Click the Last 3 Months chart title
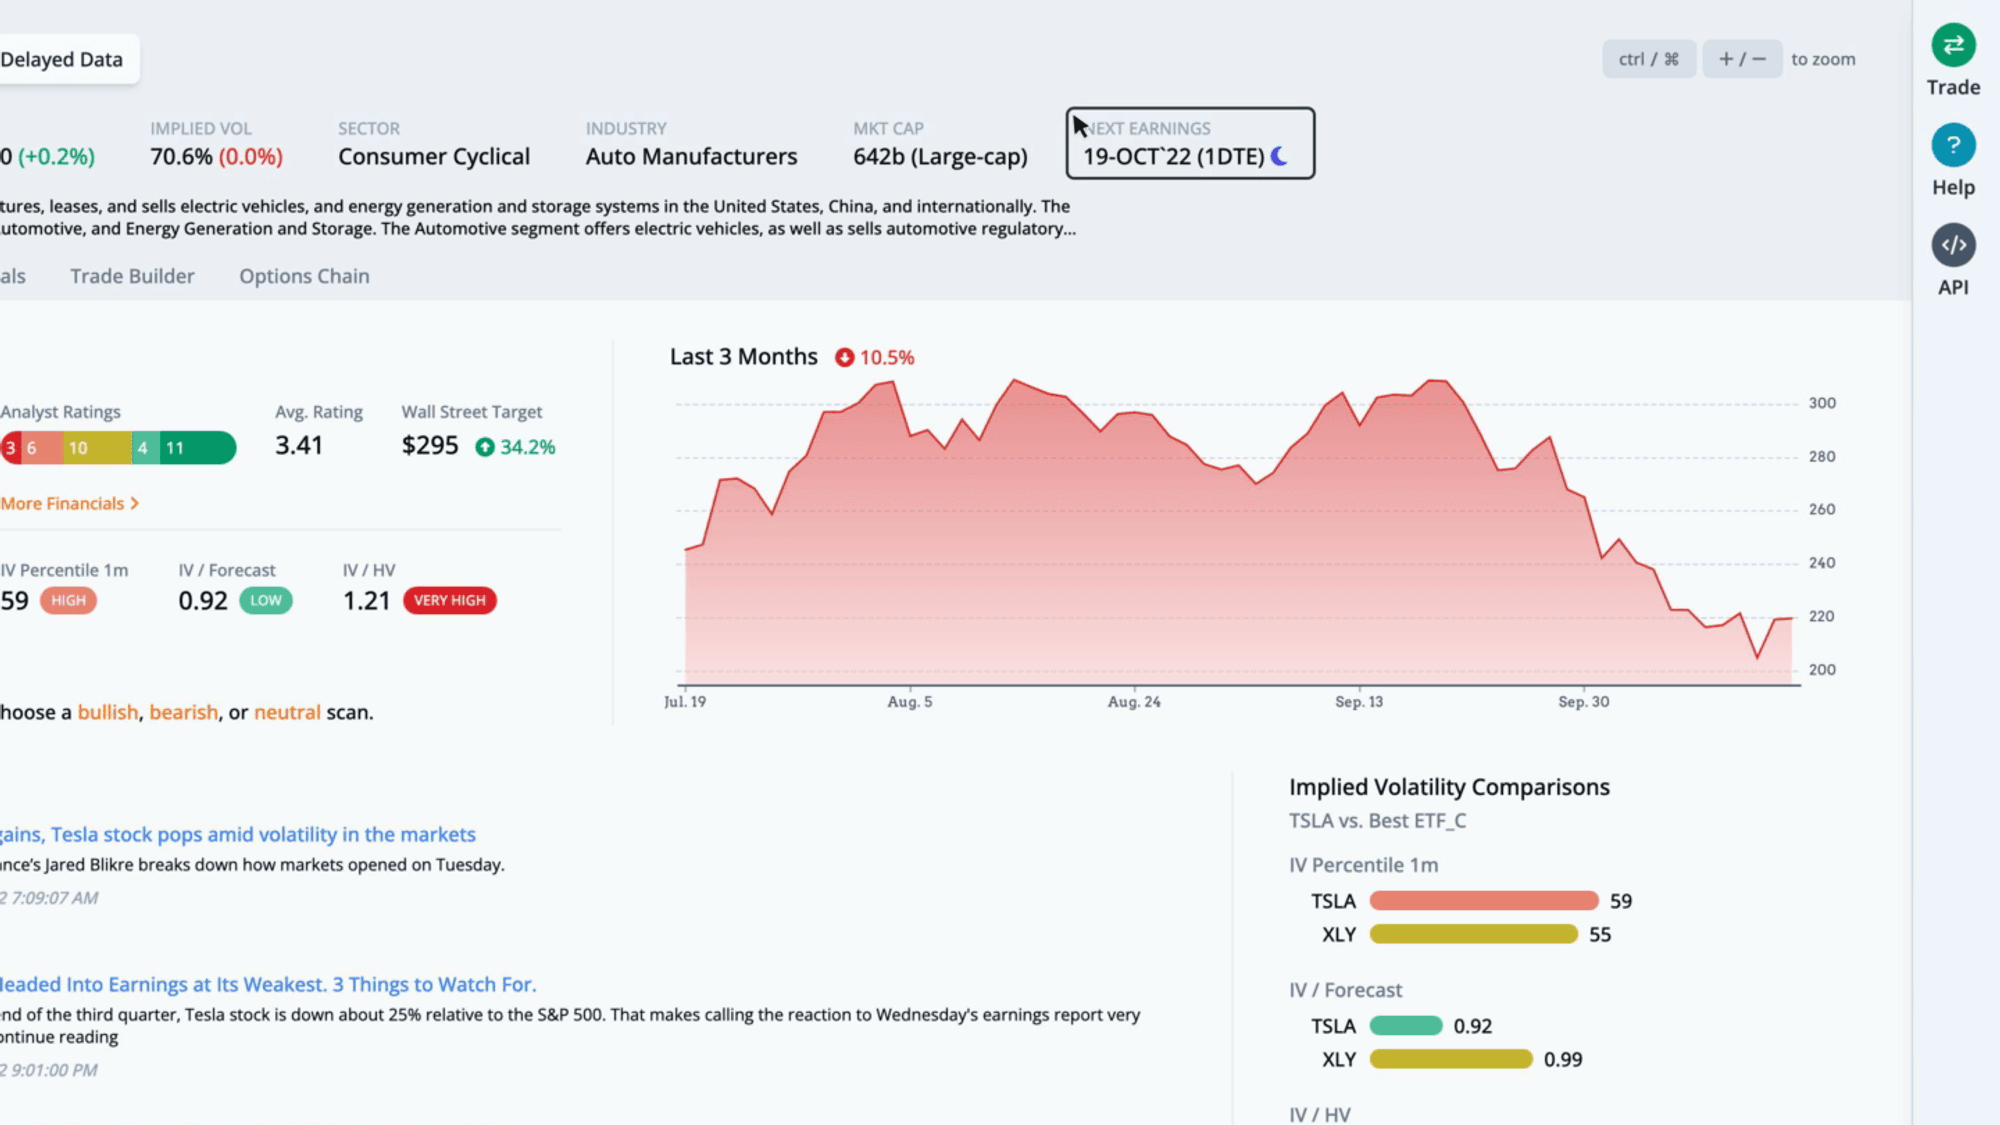2000x1125 pixels. coord(743,357)
